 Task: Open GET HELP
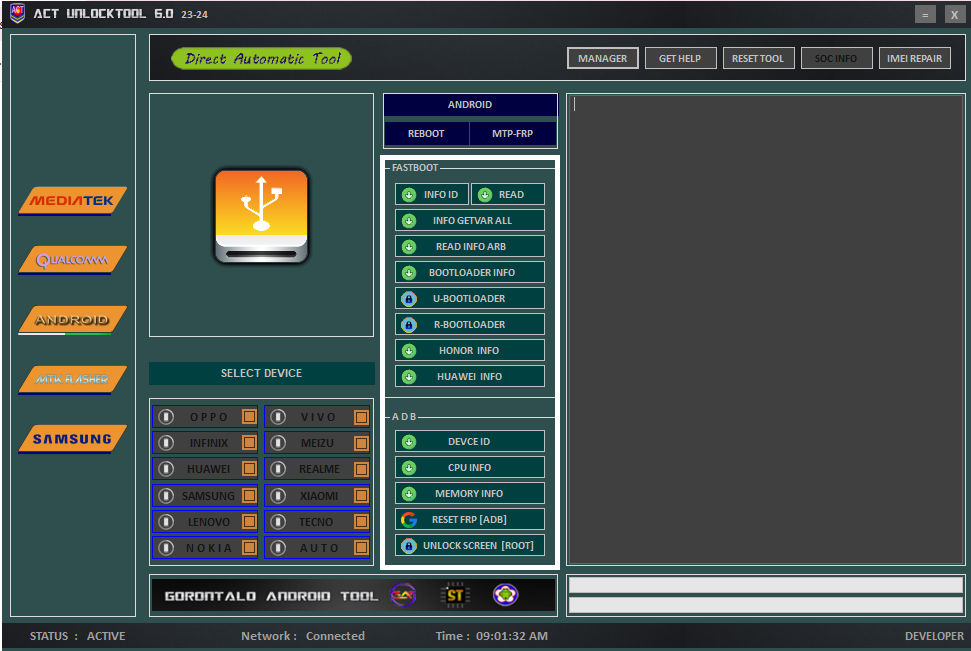(680, 58)
